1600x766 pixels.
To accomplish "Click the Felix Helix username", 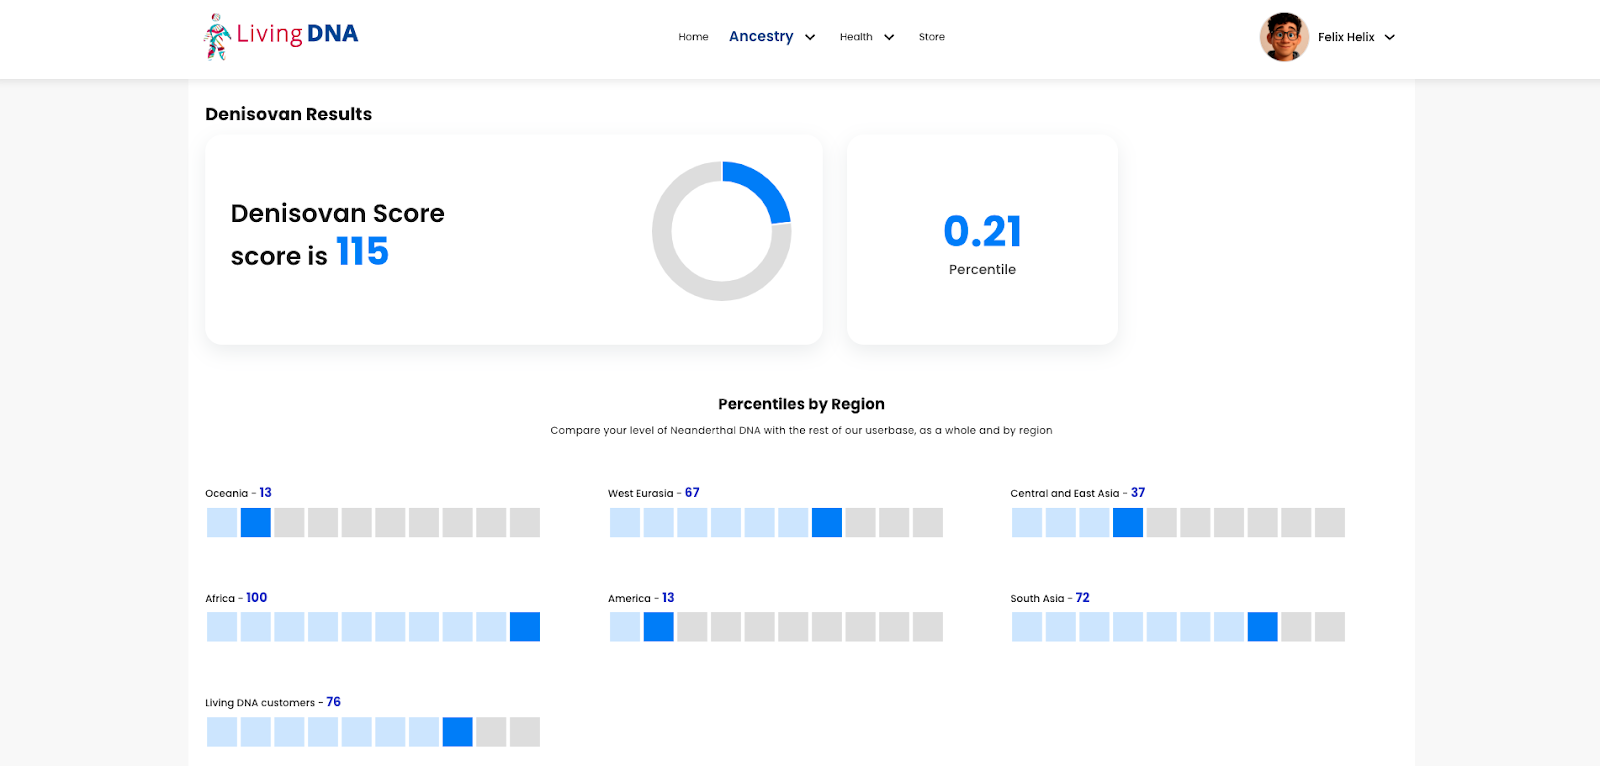I will (x=1346, y=37).
